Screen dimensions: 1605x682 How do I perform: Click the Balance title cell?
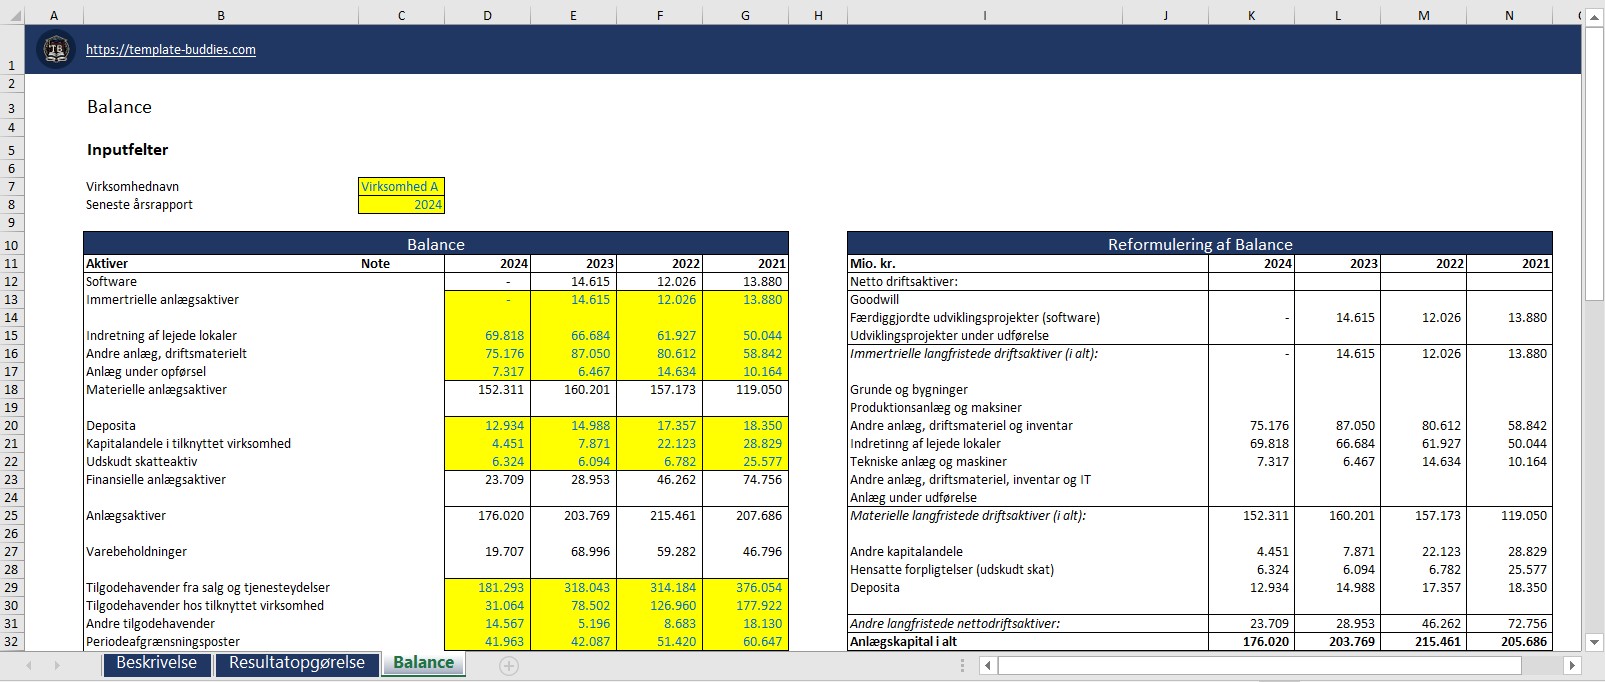[119, 107]
